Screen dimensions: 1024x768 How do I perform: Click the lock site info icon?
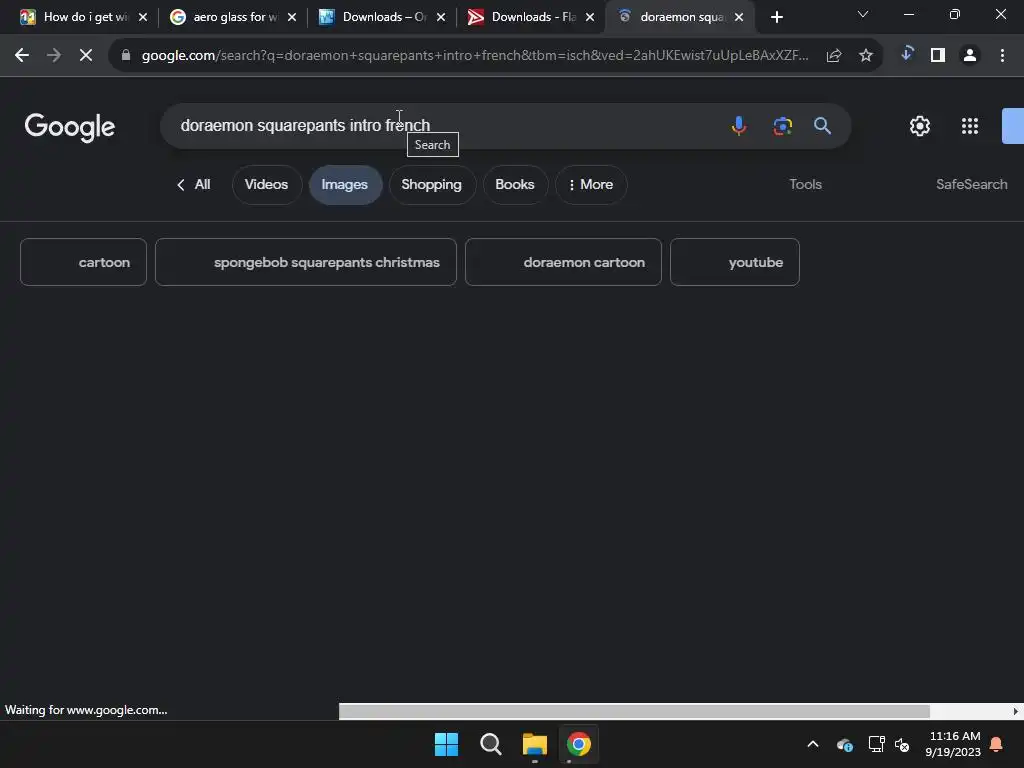coord(126,56)
